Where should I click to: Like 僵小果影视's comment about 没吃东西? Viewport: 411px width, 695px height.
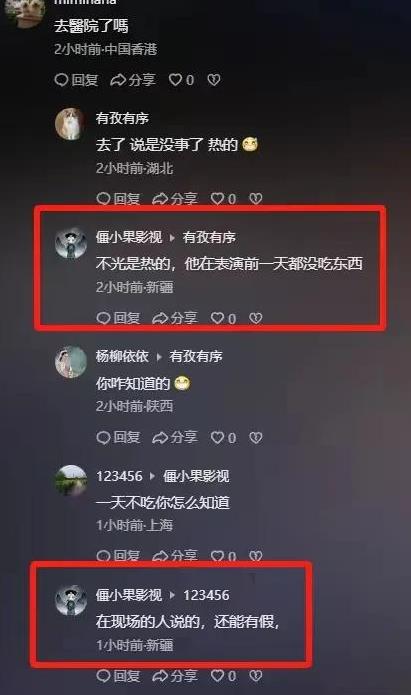pyautogui.click(x=223, y=318)
